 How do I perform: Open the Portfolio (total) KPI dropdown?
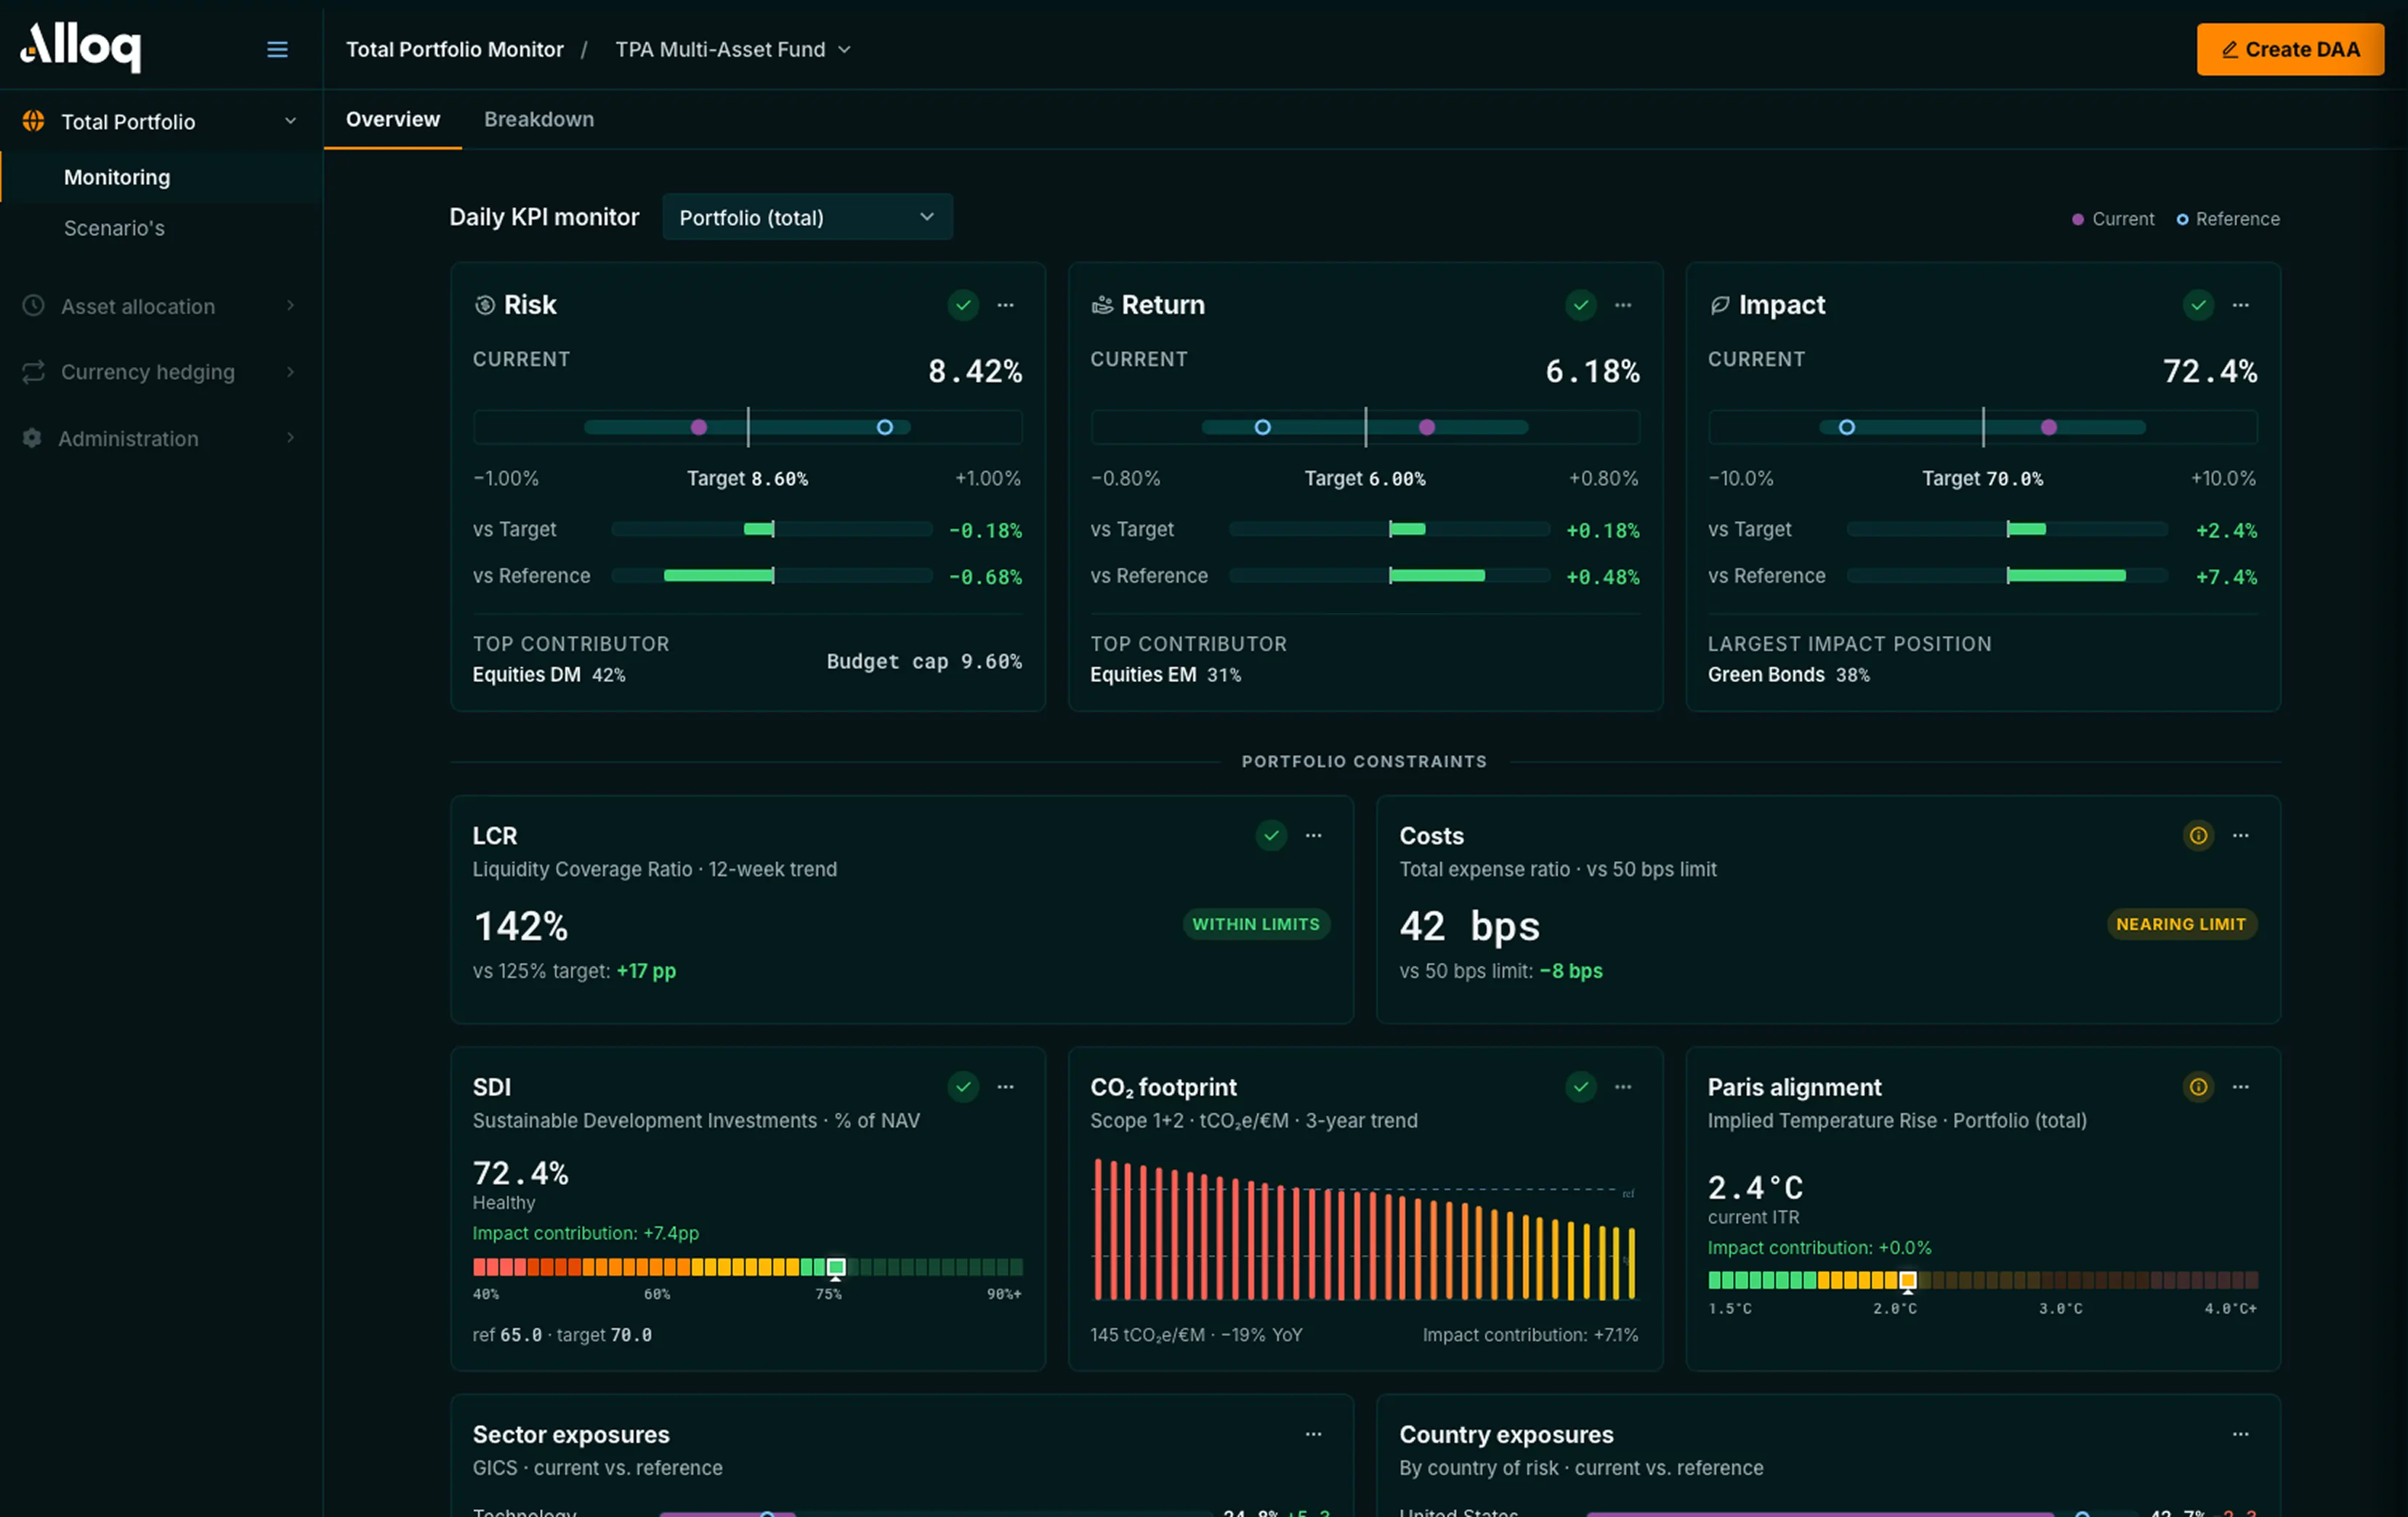(807, 217)
